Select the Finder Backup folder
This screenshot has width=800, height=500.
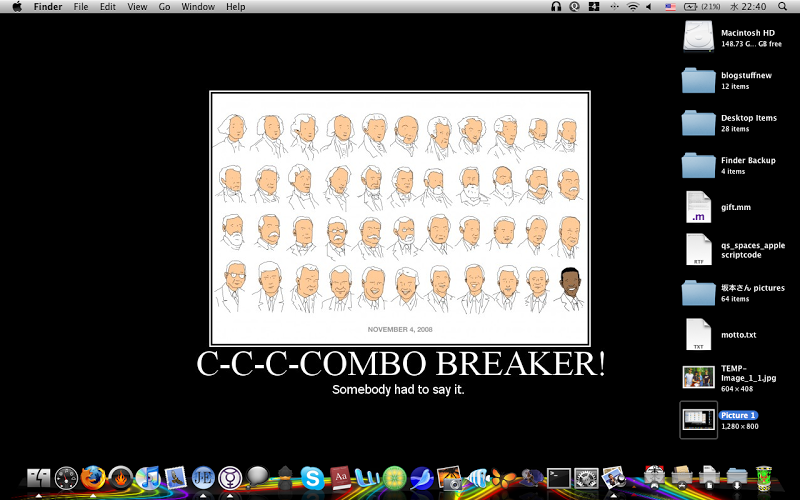[698, 165]
